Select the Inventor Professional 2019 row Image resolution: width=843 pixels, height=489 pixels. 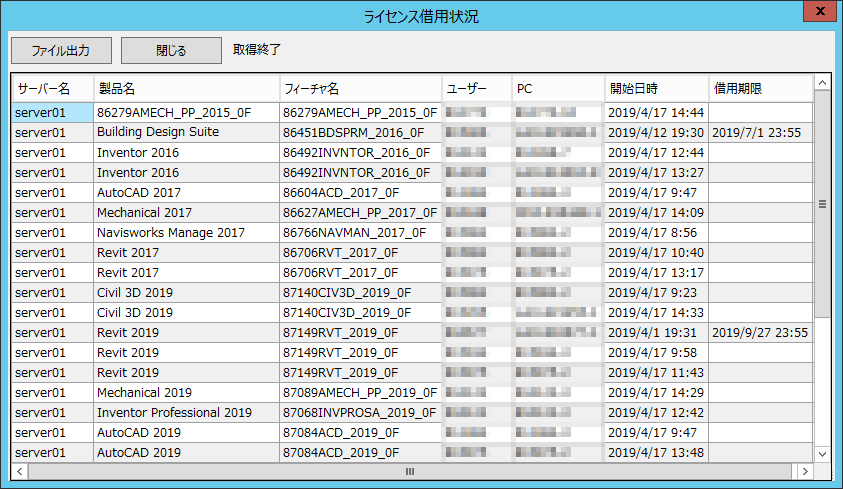click(x=174, y=412)
